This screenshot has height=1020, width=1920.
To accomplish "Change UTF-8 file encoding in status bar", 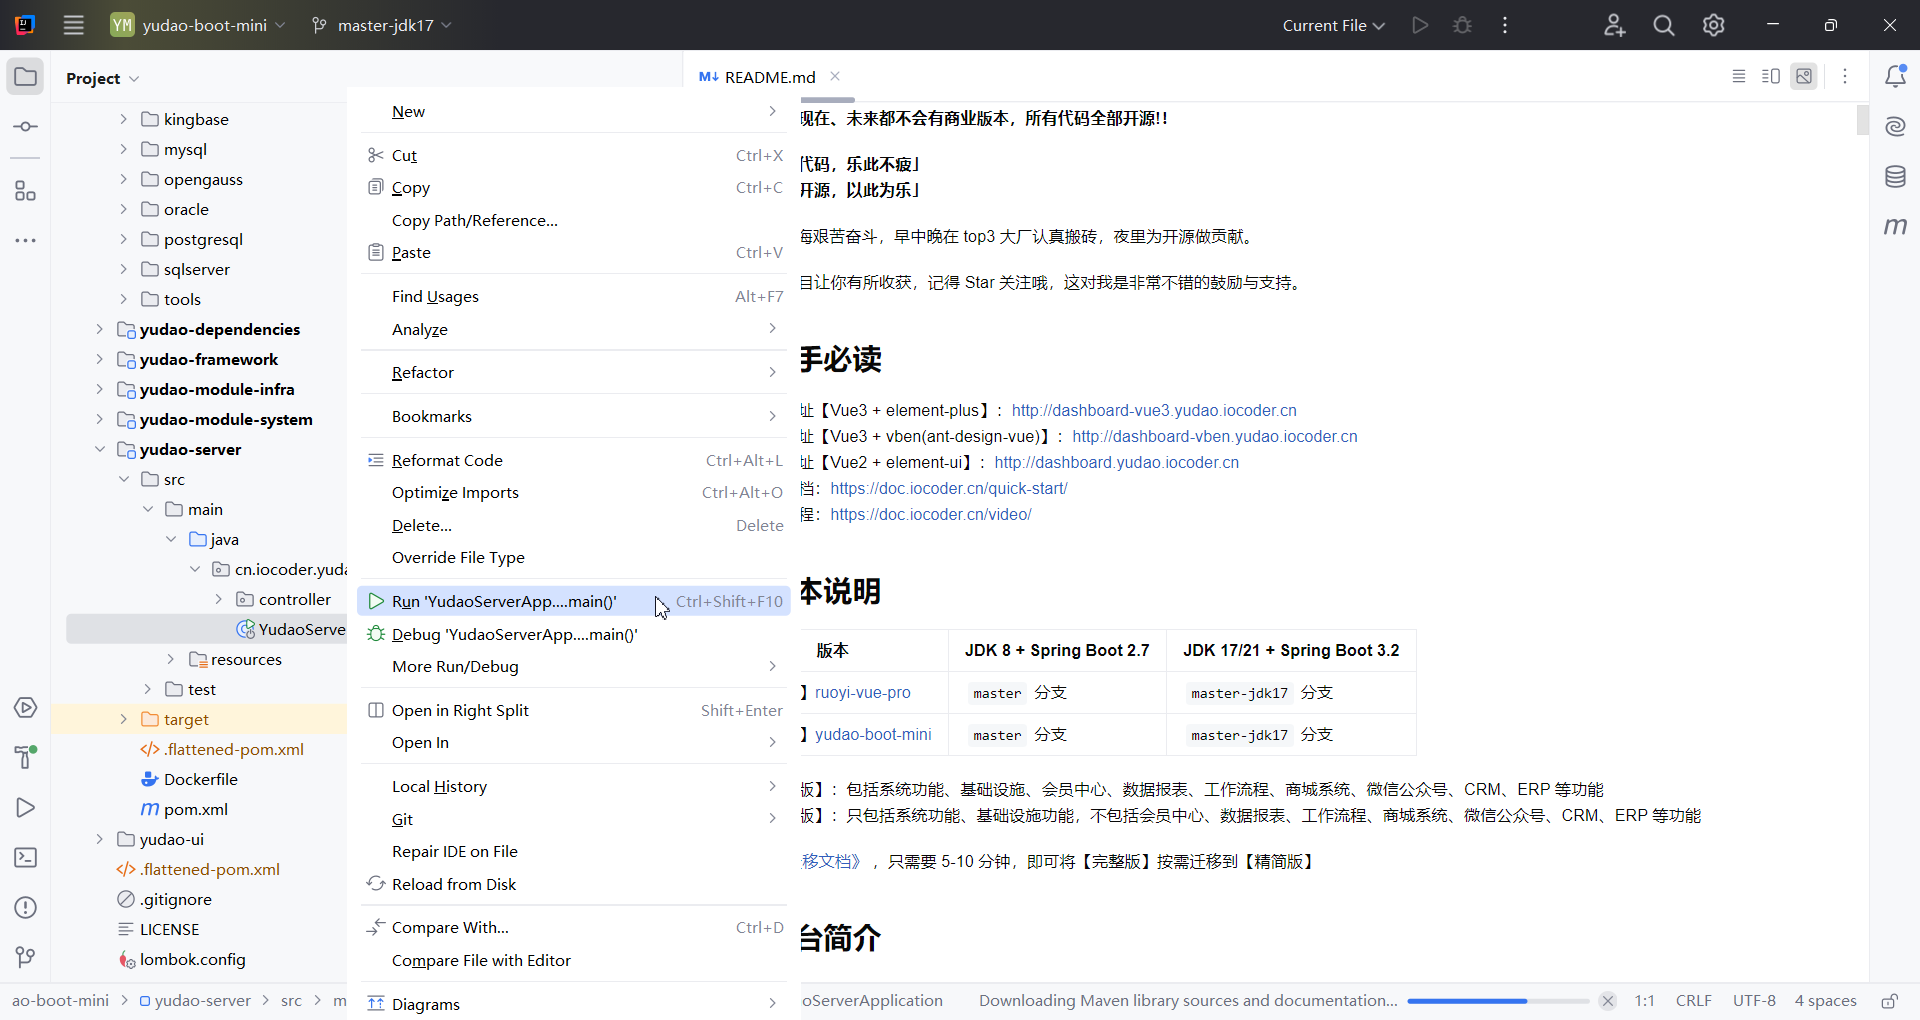I will click(x=1754, y=1001).
